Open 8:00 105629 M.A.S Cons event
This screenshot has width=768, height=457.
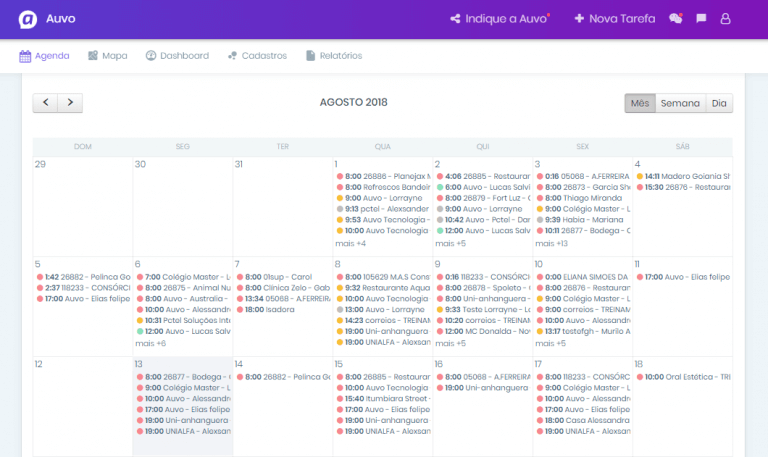pos(383,277)
